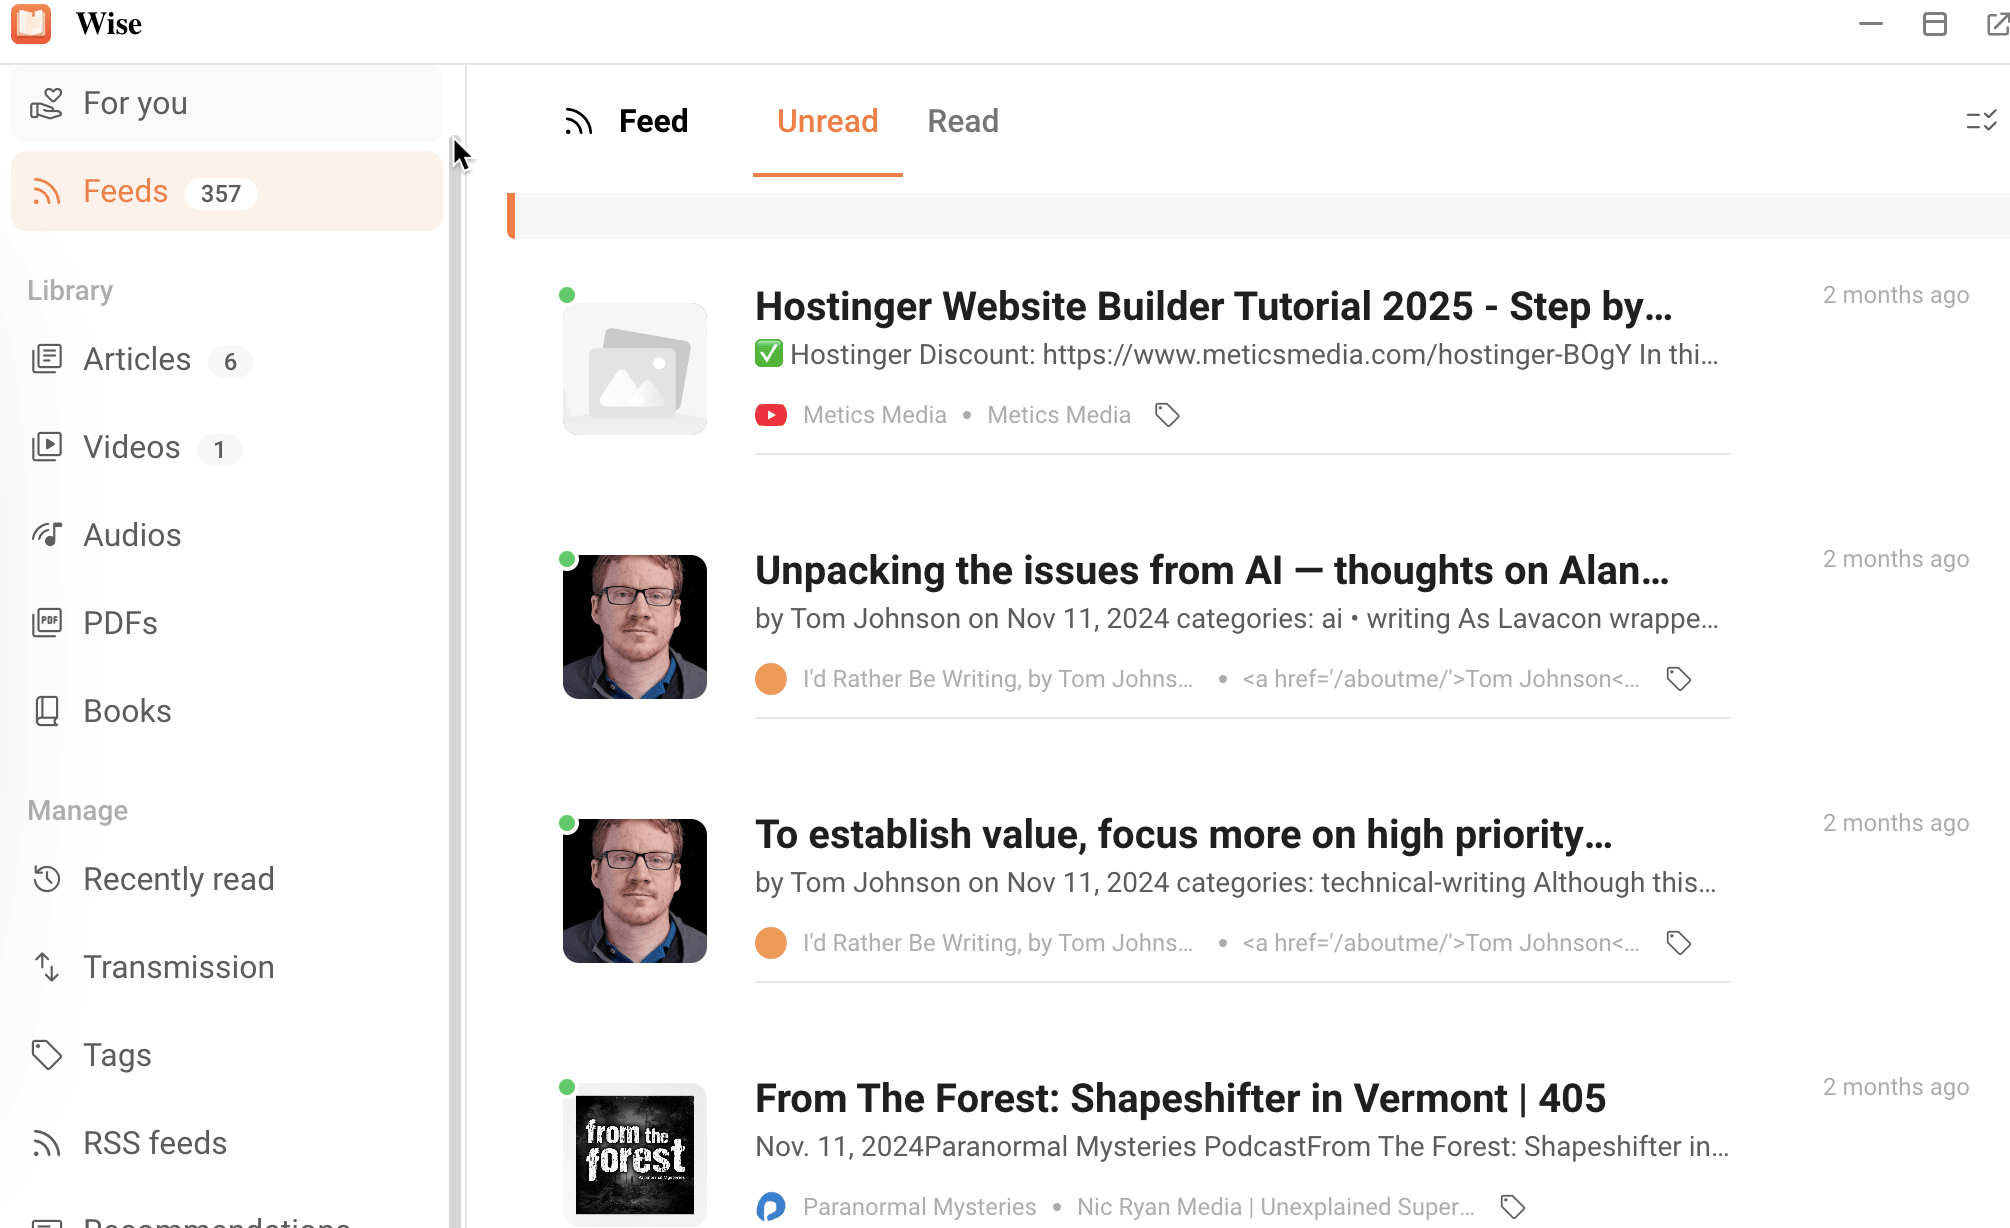
Task: Click the open-in-external-window icon
Action: (x=1997, y=24)
